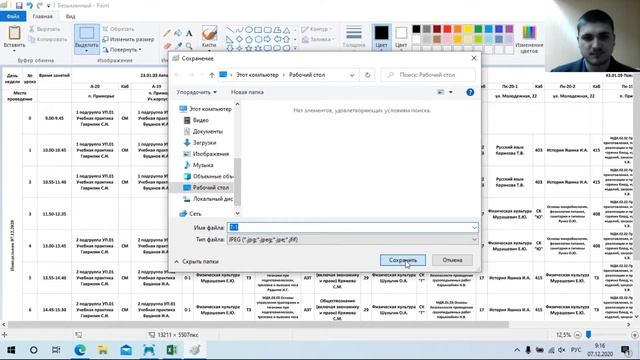Select the Color picker eyedropper tool

coord(178,46)
